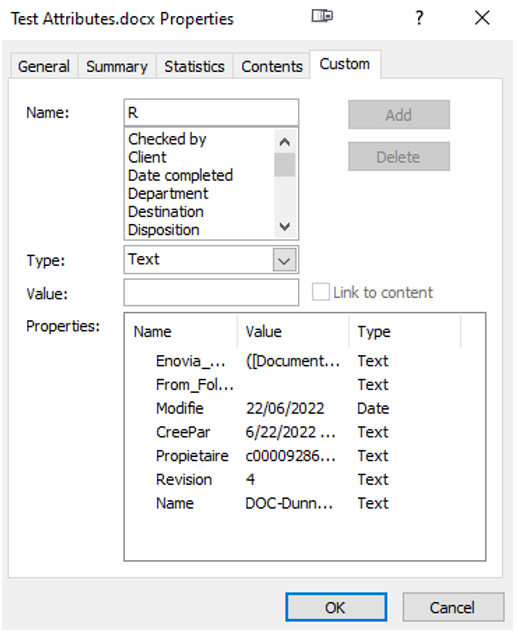The width and height of the screenshot is (518, 634).
Task: Click the title bar display icon
Action: pos(322,17)
